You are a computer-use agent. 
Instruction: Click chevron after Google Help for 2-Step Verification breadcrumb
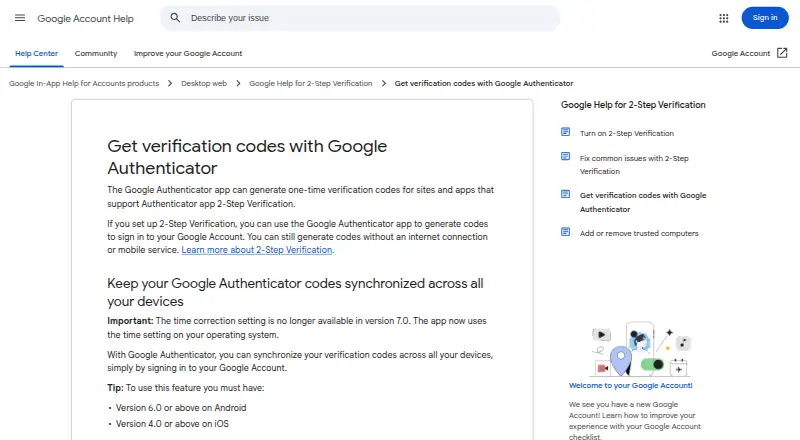pos(384,83)
